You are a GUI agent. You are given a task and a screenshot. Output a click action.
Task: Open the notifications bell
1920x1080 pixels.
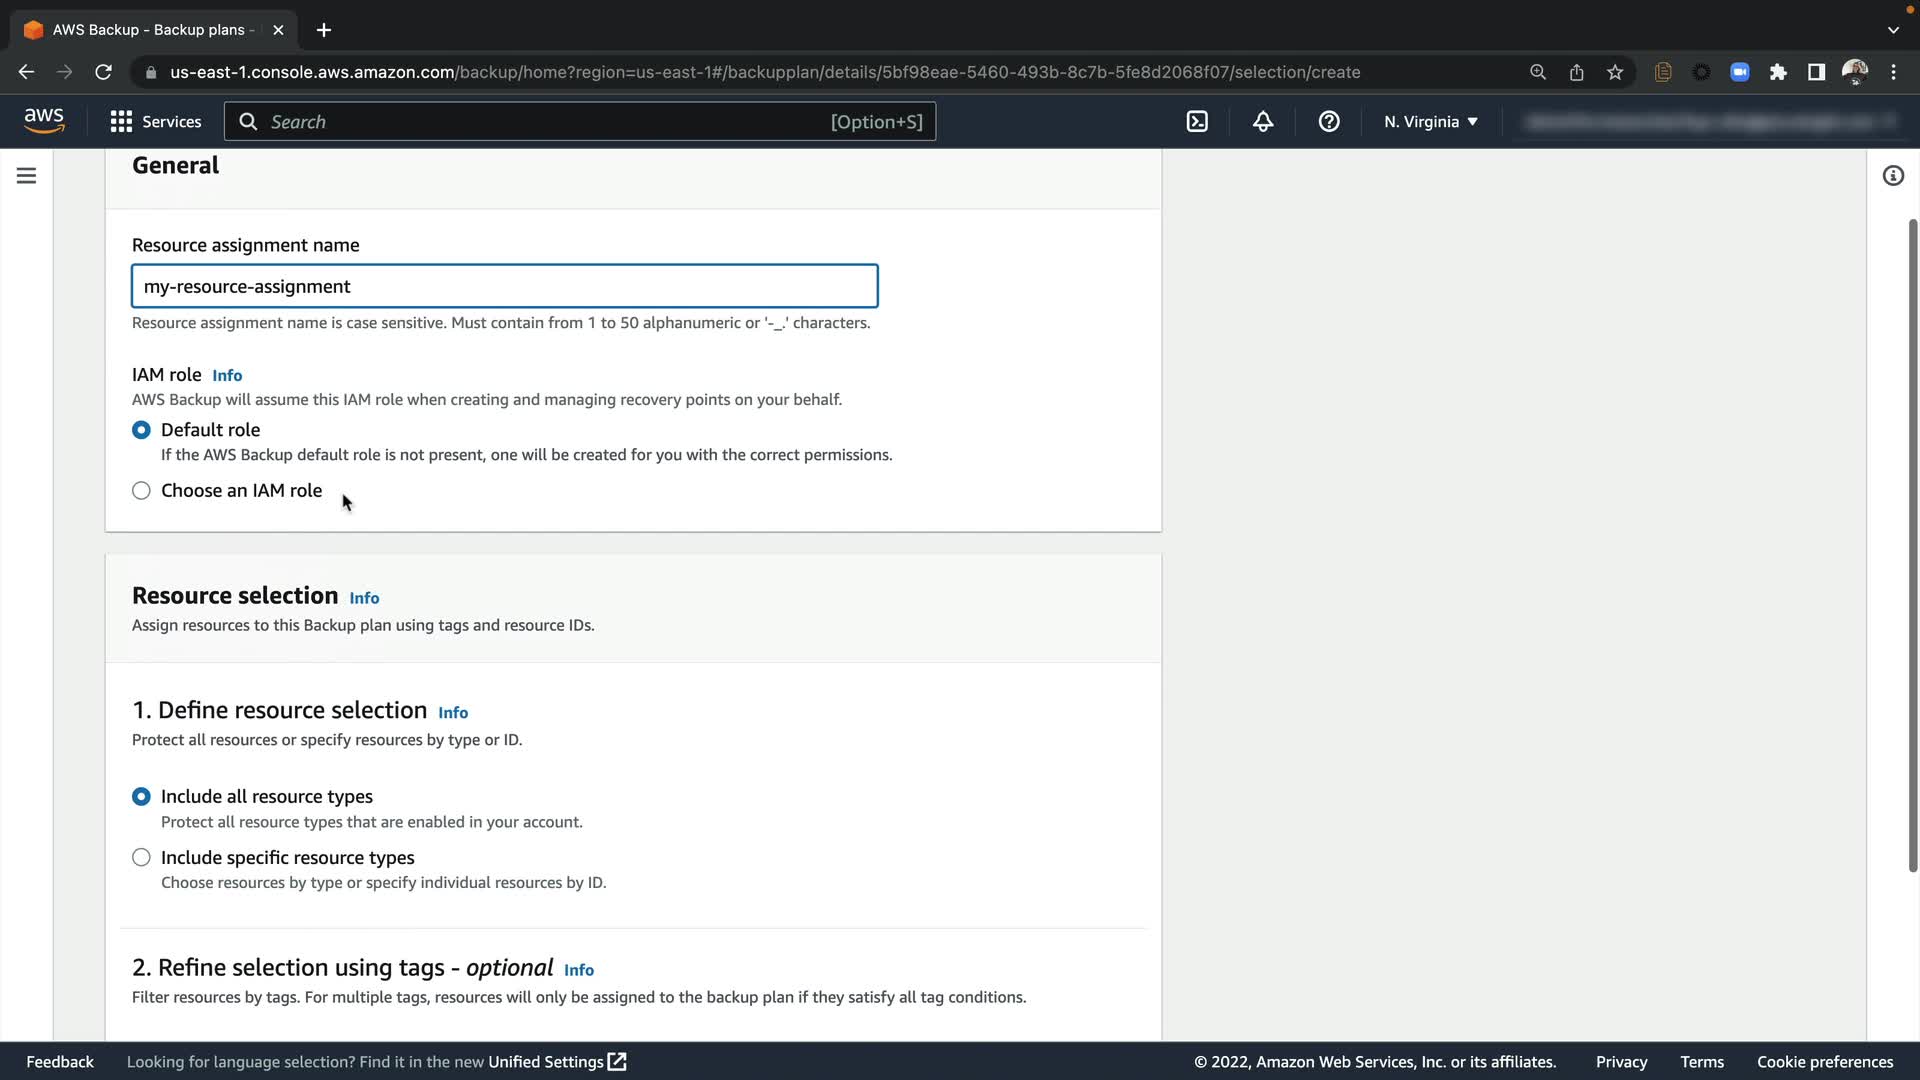pos(1263,122)
